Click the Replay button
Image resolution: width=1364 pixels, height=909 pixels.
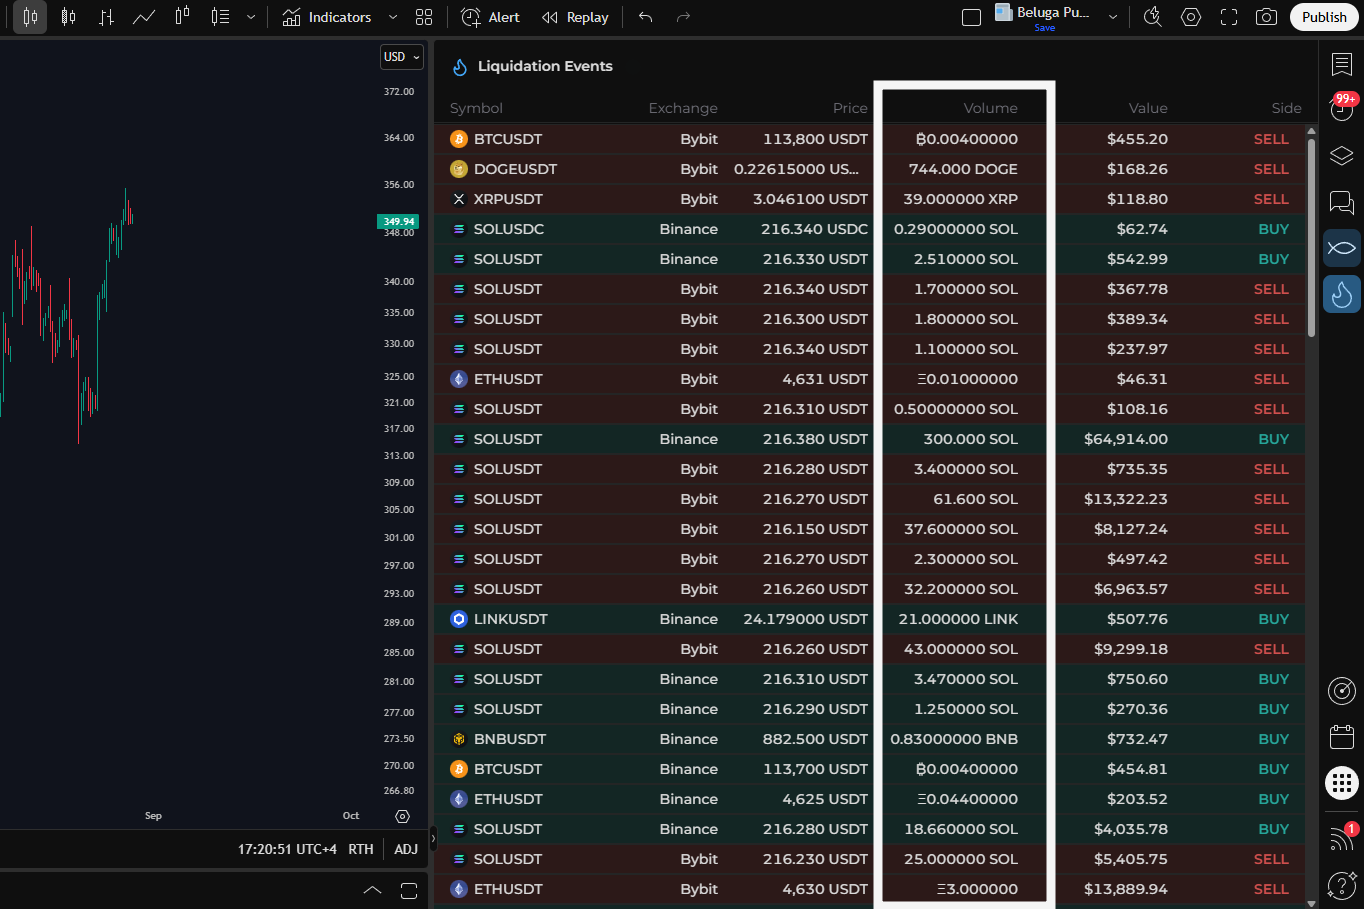[575, 17]
